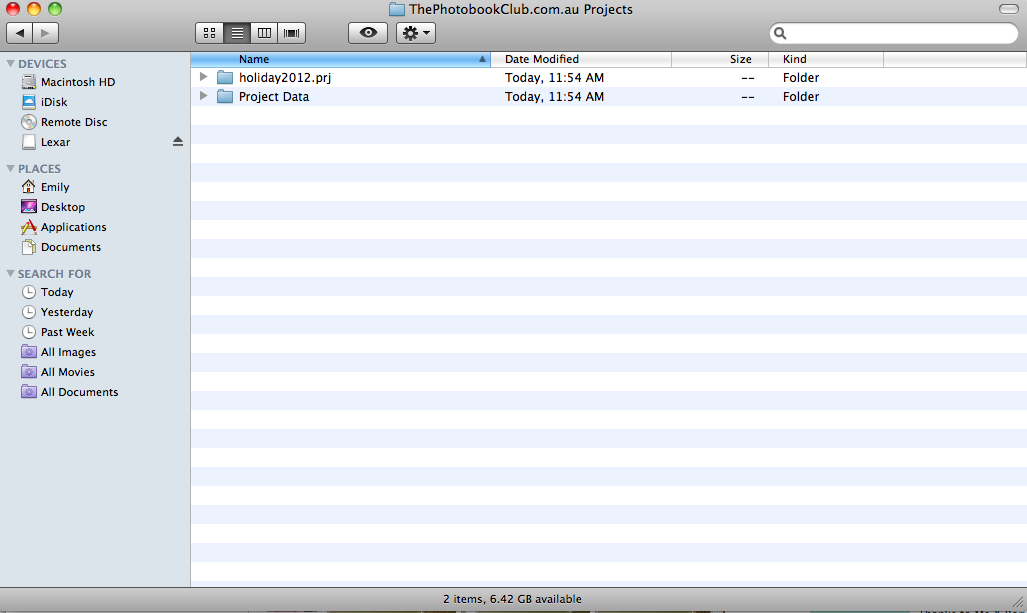Switch to column view

point(265,33)
